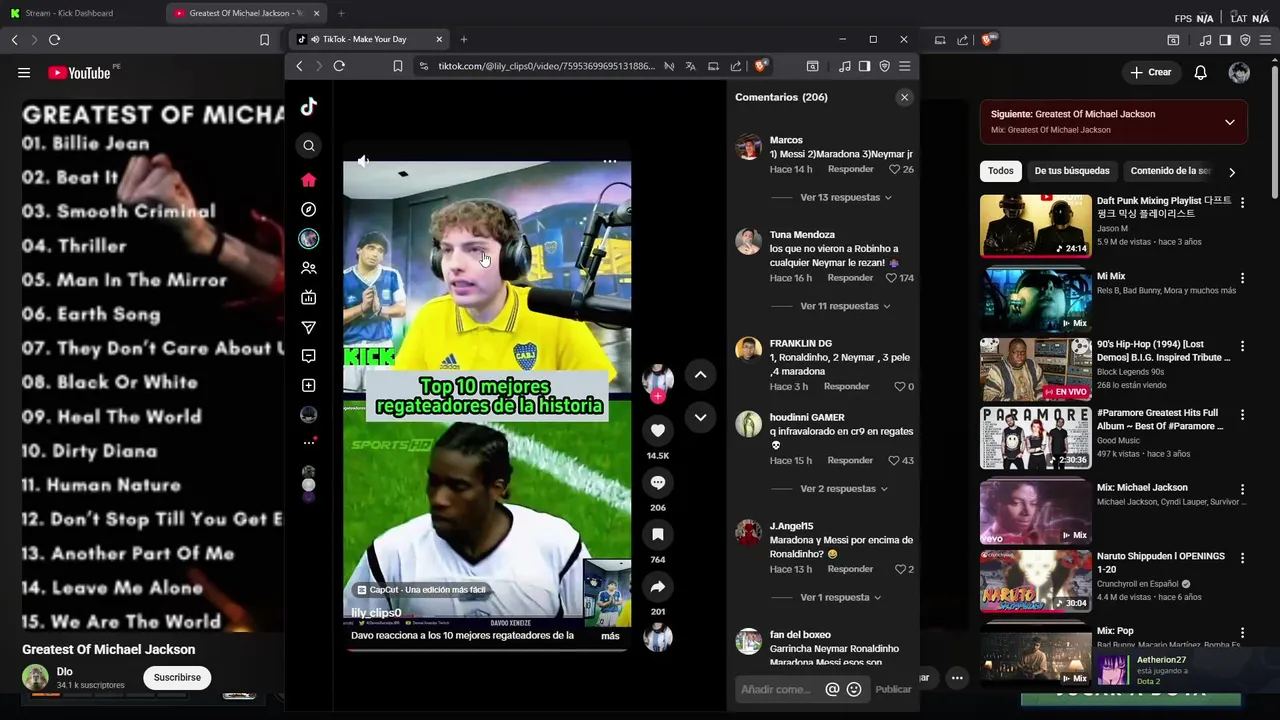Like Marcos's comment
1280x720 pixels.
point(895,169)
